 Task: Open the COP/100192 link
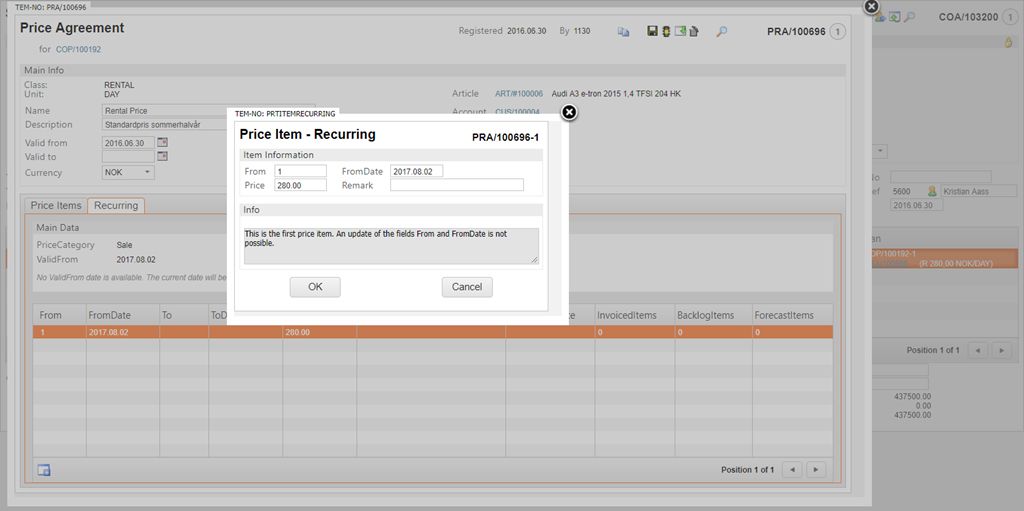tap(78, 49)
